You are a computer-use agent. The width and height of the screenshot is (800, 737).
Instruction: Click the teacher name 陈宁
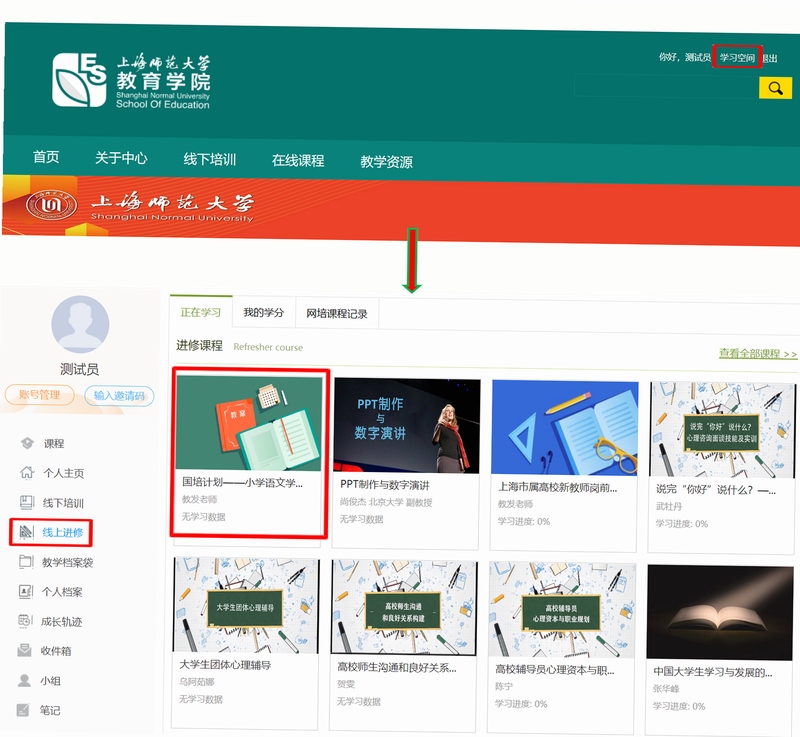(x=504, y=687)
